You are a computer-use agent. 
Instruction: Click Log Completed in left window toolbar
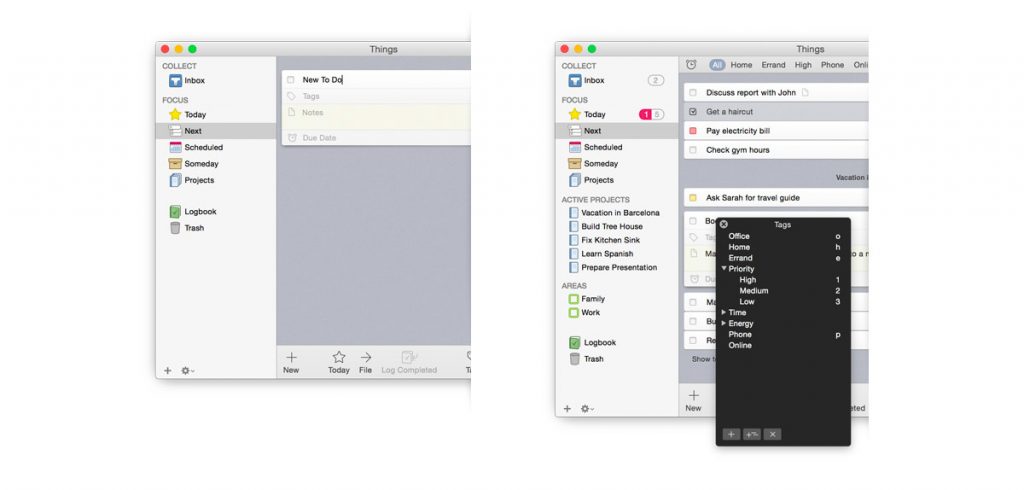pyautogui.click(x=409, y=362)
